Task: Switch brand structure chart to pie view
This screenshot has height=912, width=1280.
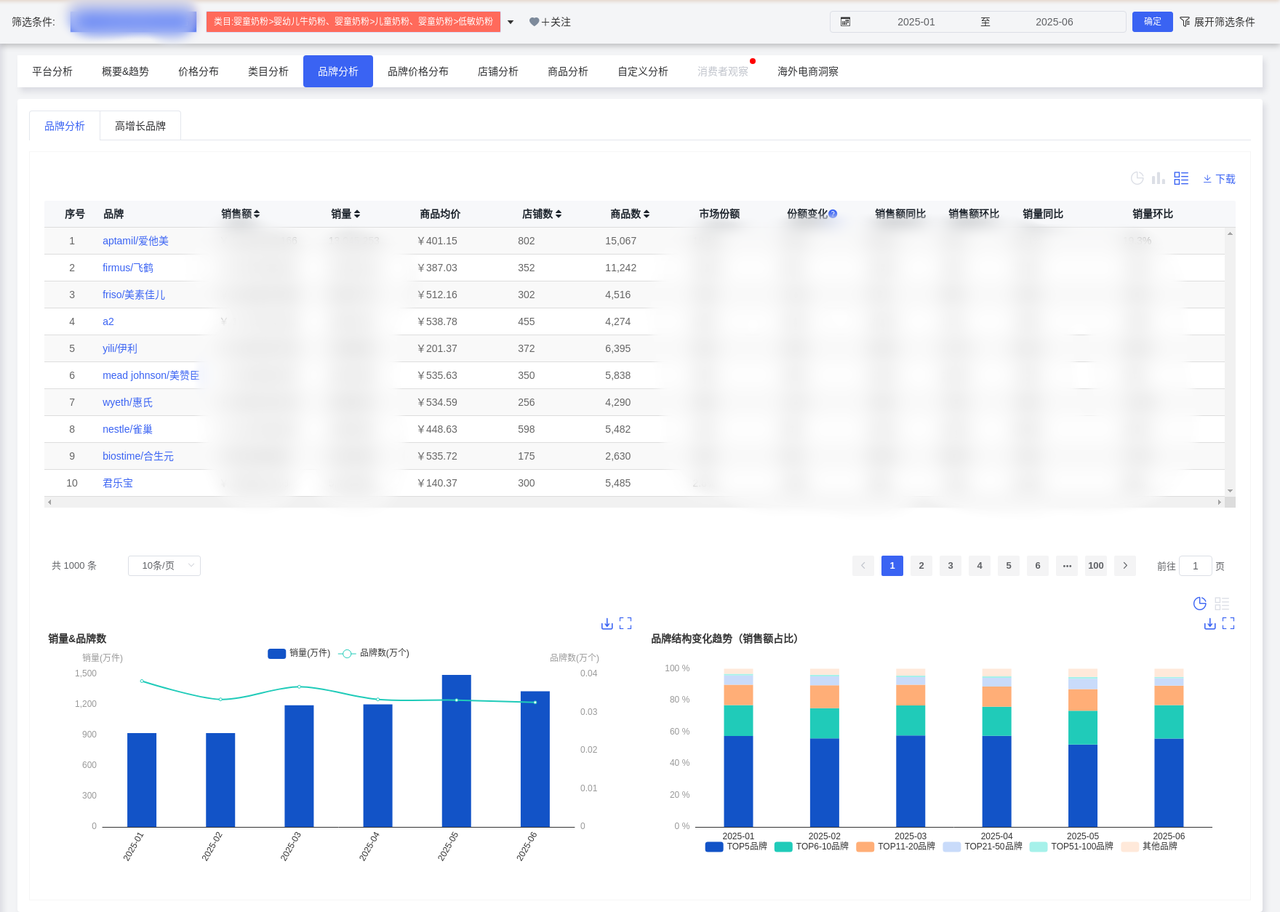Action: click(1200, 604)
